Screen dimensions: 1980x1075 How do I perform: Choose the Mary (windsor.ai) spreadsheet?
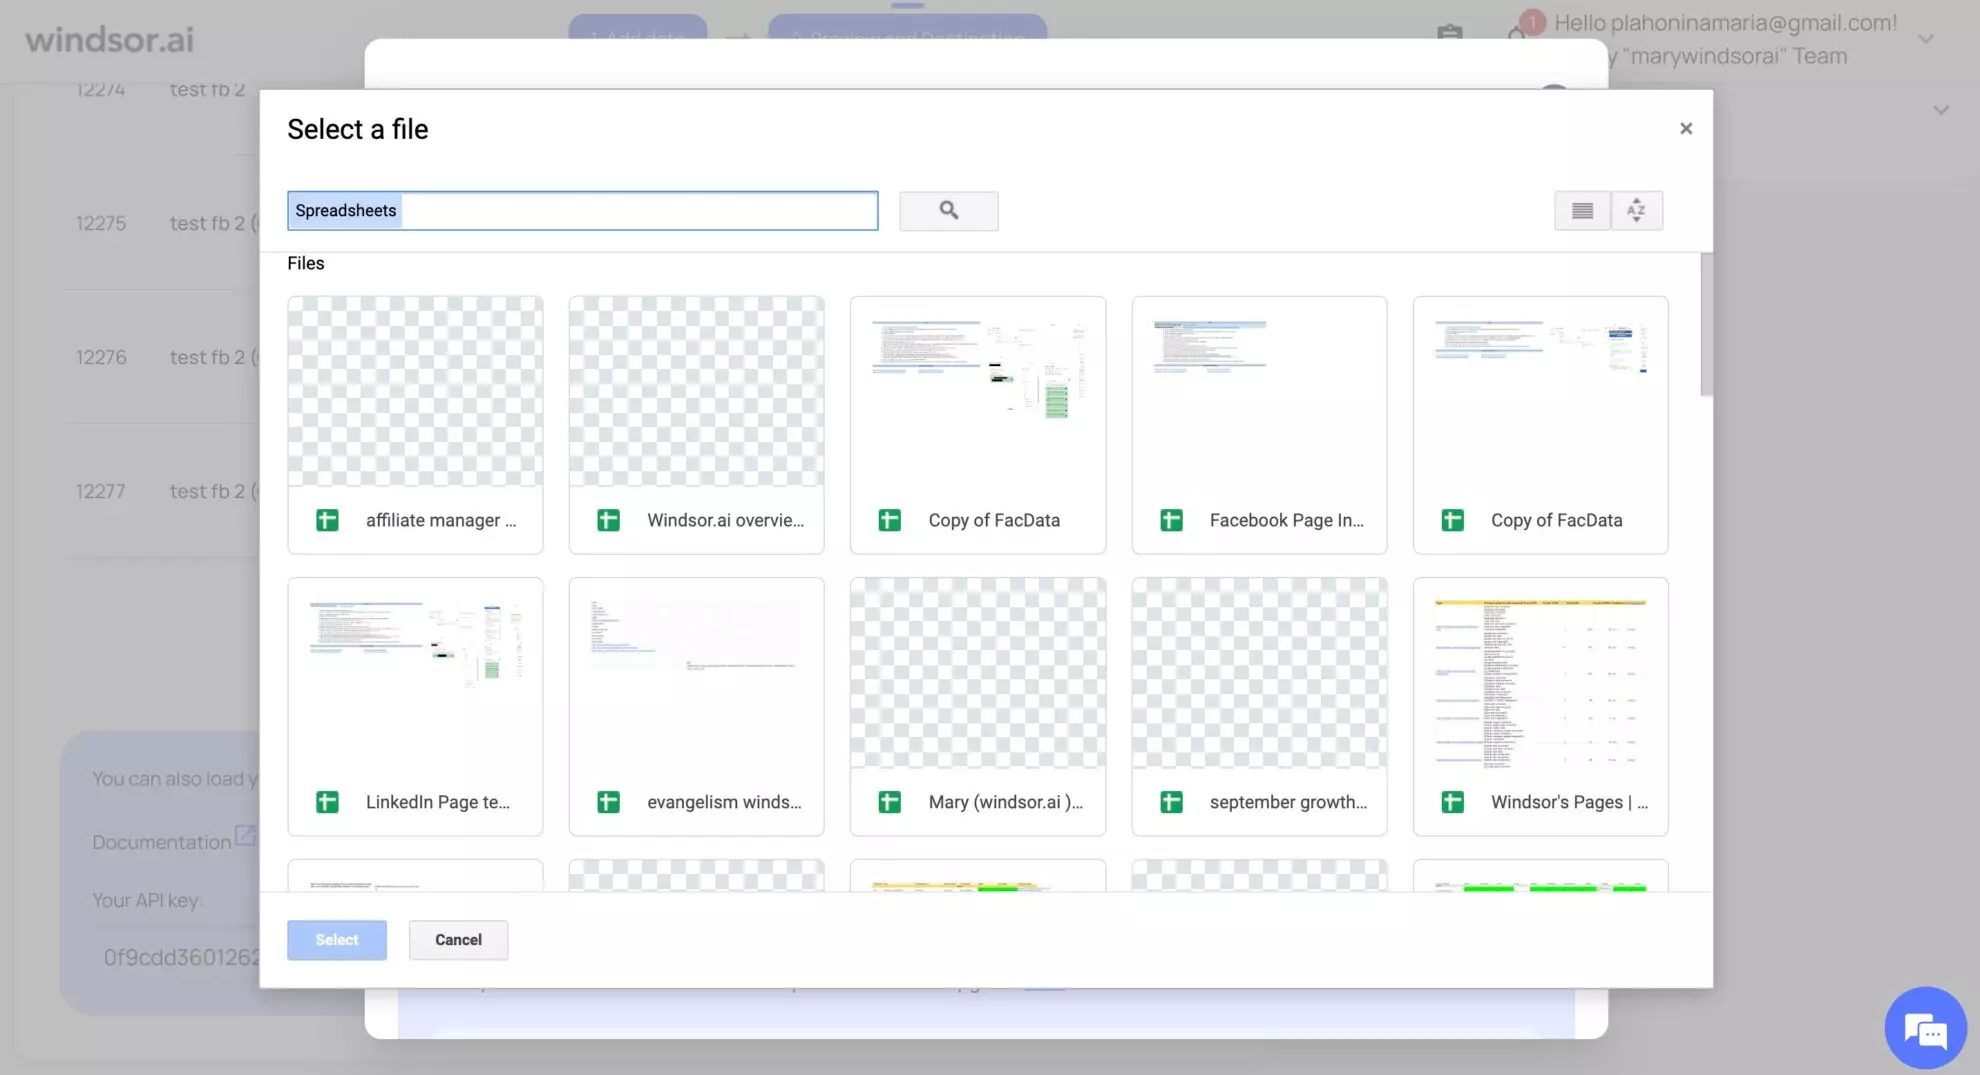click(977, 705)
